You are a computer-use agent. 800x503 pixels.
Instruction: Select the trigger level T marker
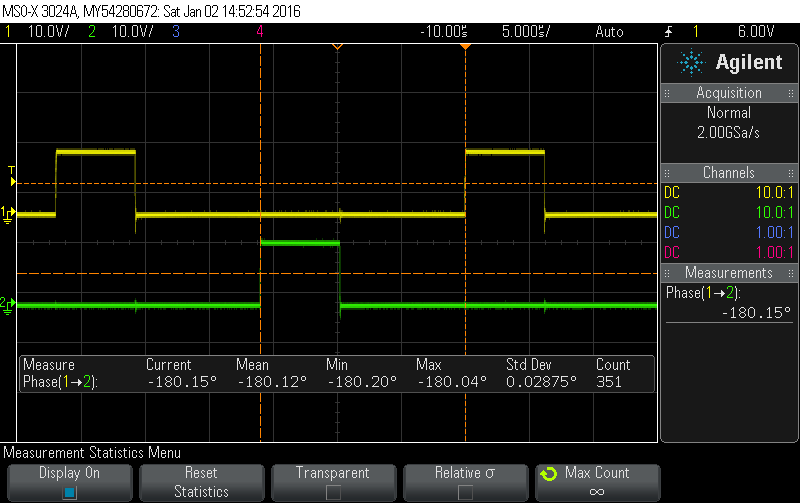click(x=12, y=175)
